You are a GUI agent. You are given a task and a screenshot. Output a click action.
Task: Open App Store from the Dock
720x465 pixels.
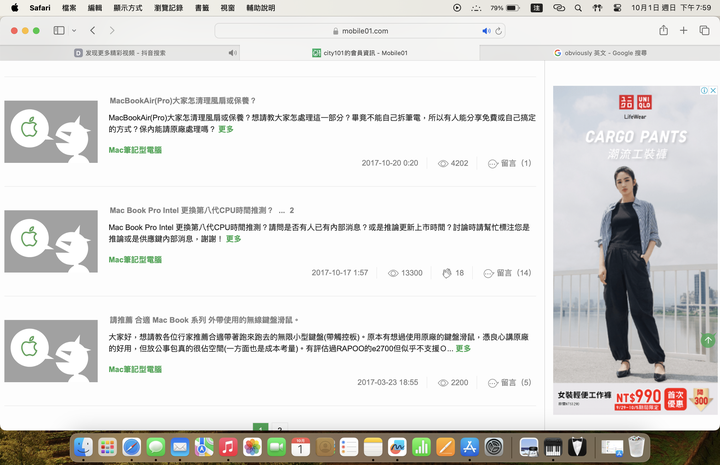tap(469, 447)
